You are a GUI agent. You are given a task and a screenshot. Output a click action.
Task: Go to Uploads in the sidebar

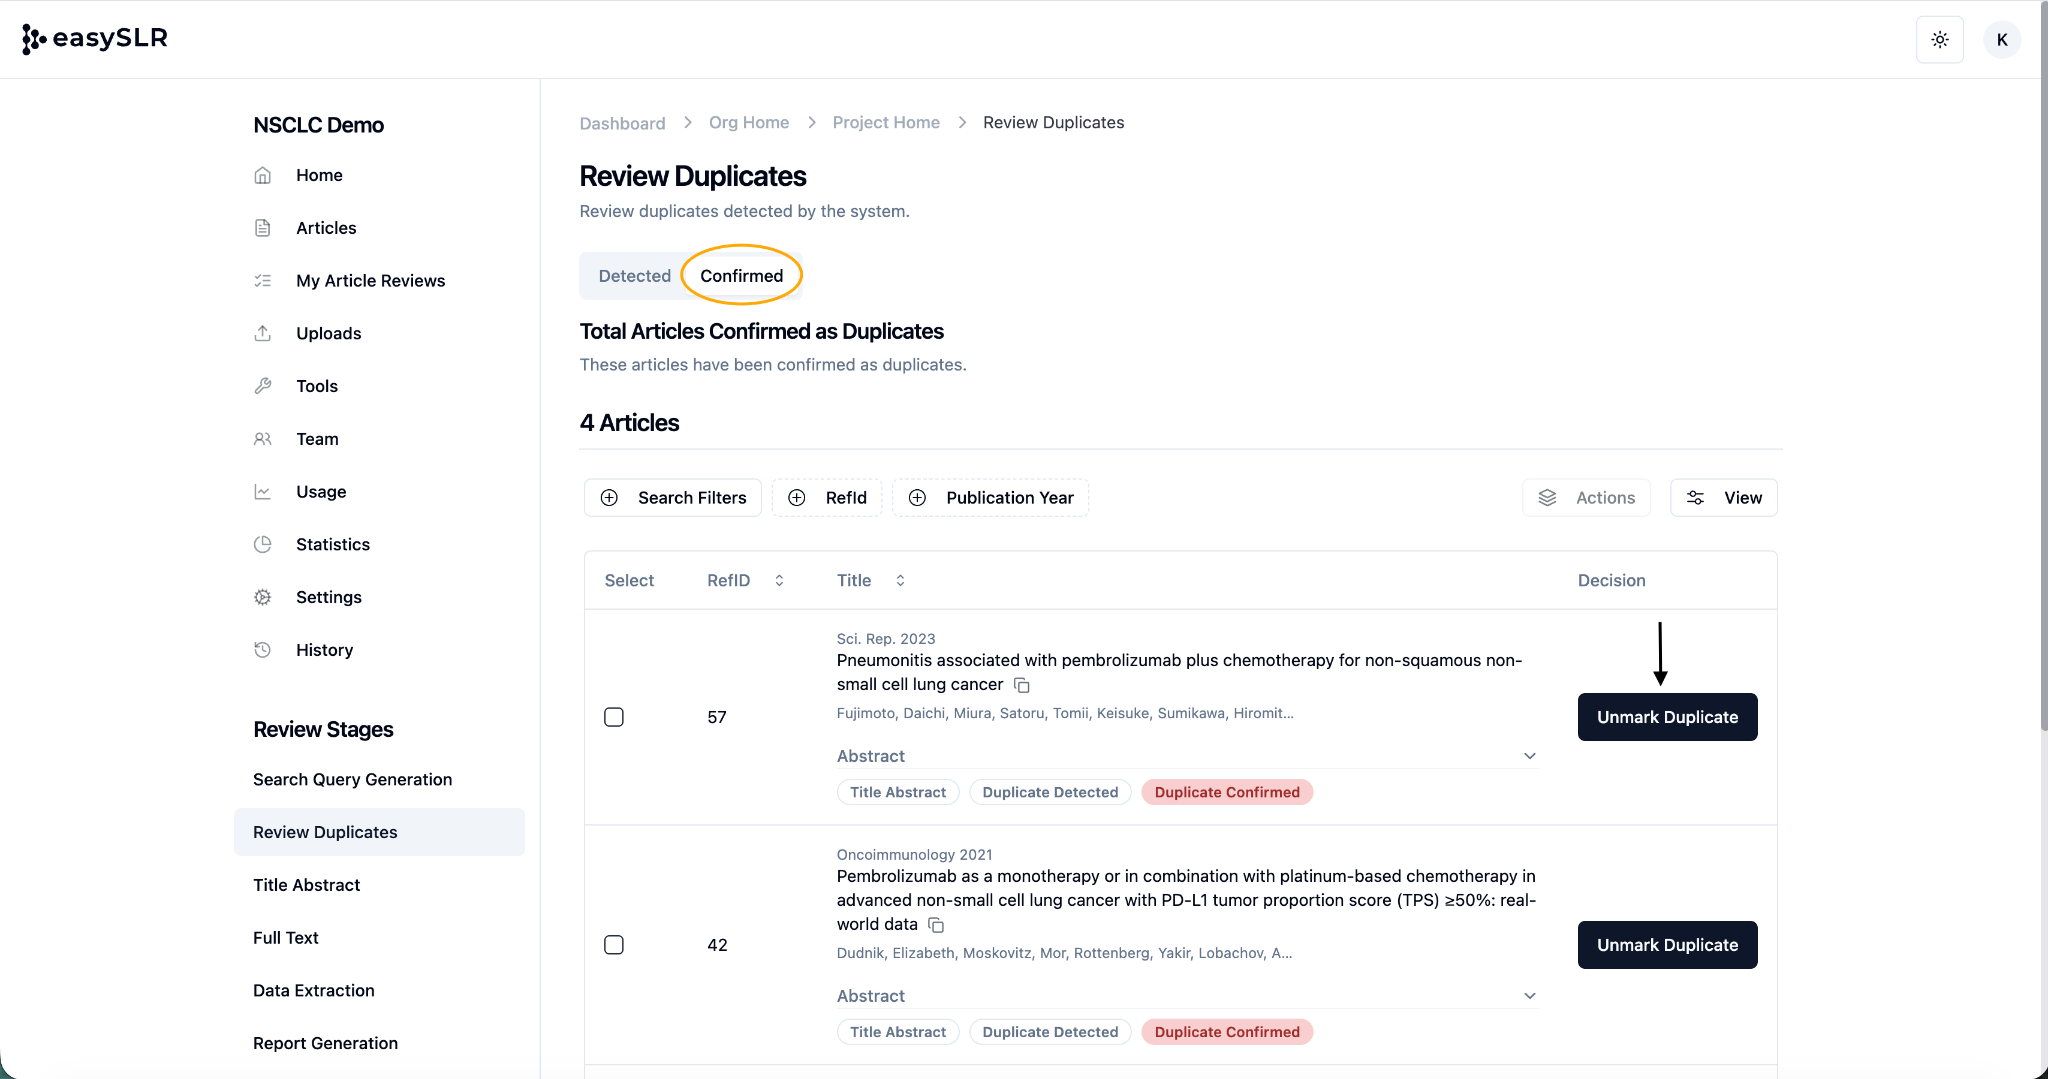328,333
